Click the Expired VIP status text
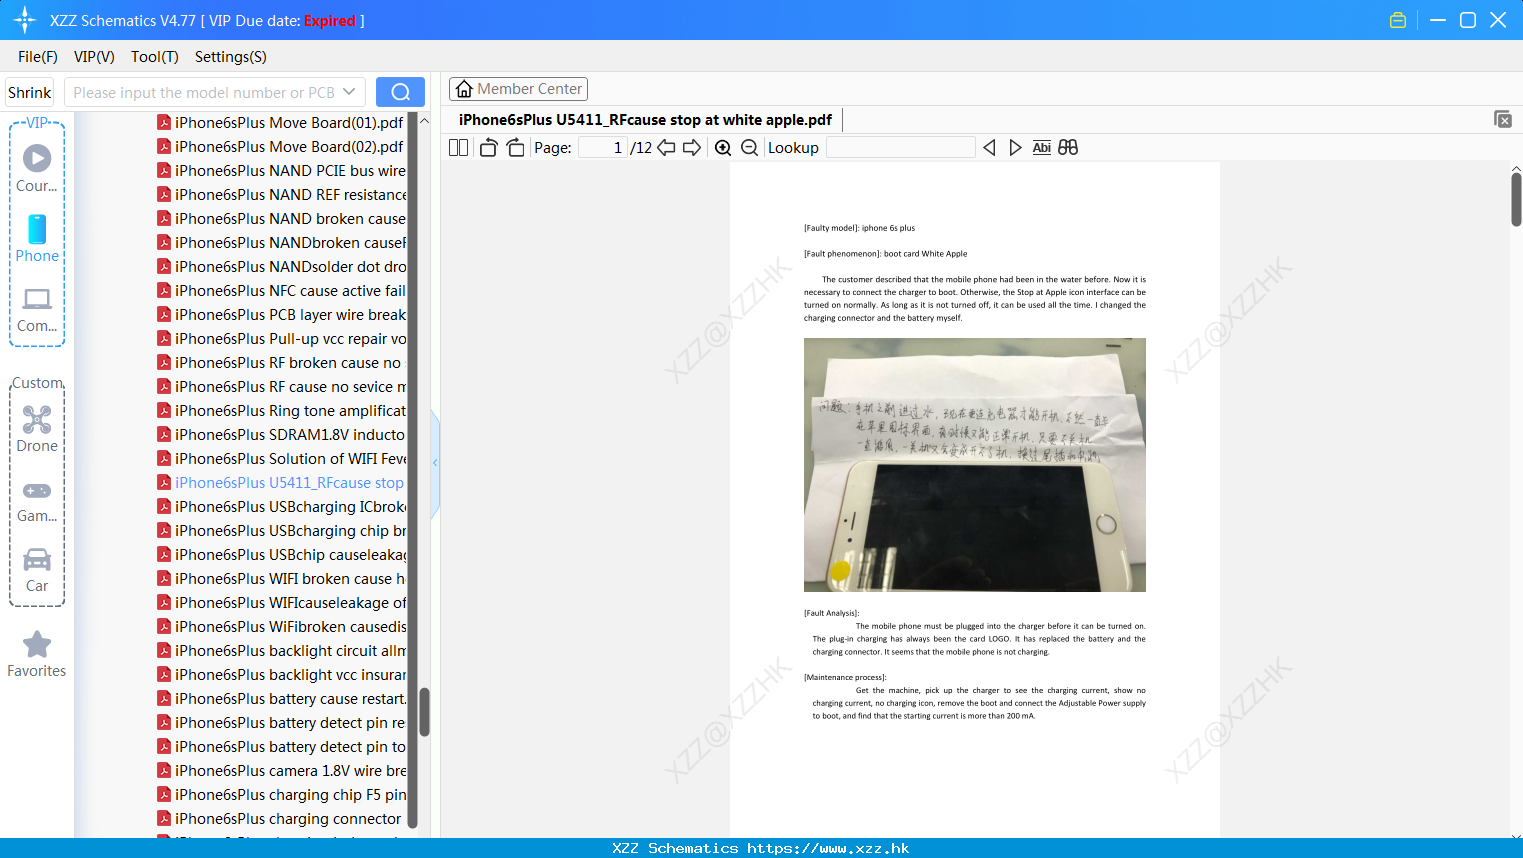This screenshot has width=1523, height=858. point(330,20)
